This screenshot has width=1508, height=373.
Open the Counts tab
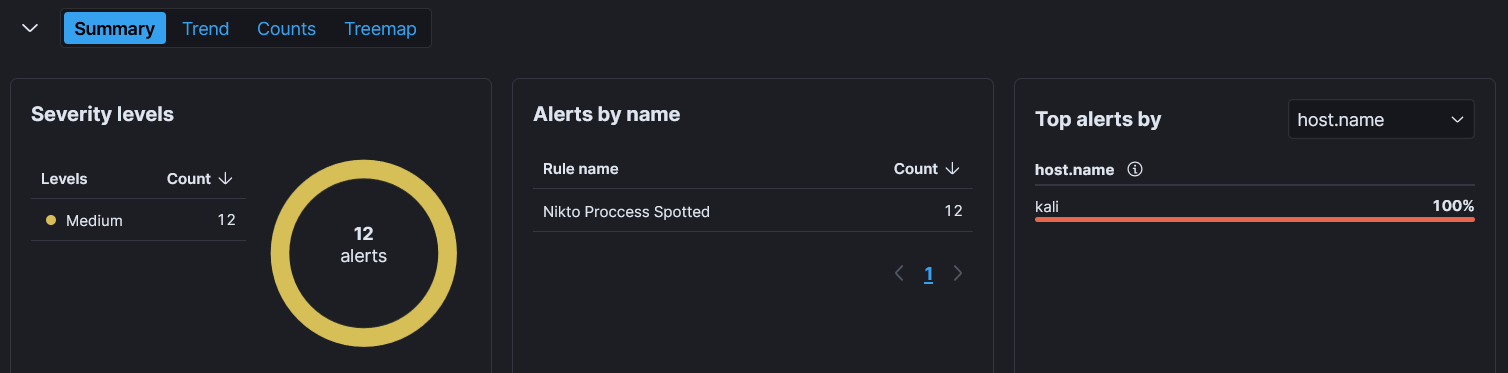click(x=286, y=28)
